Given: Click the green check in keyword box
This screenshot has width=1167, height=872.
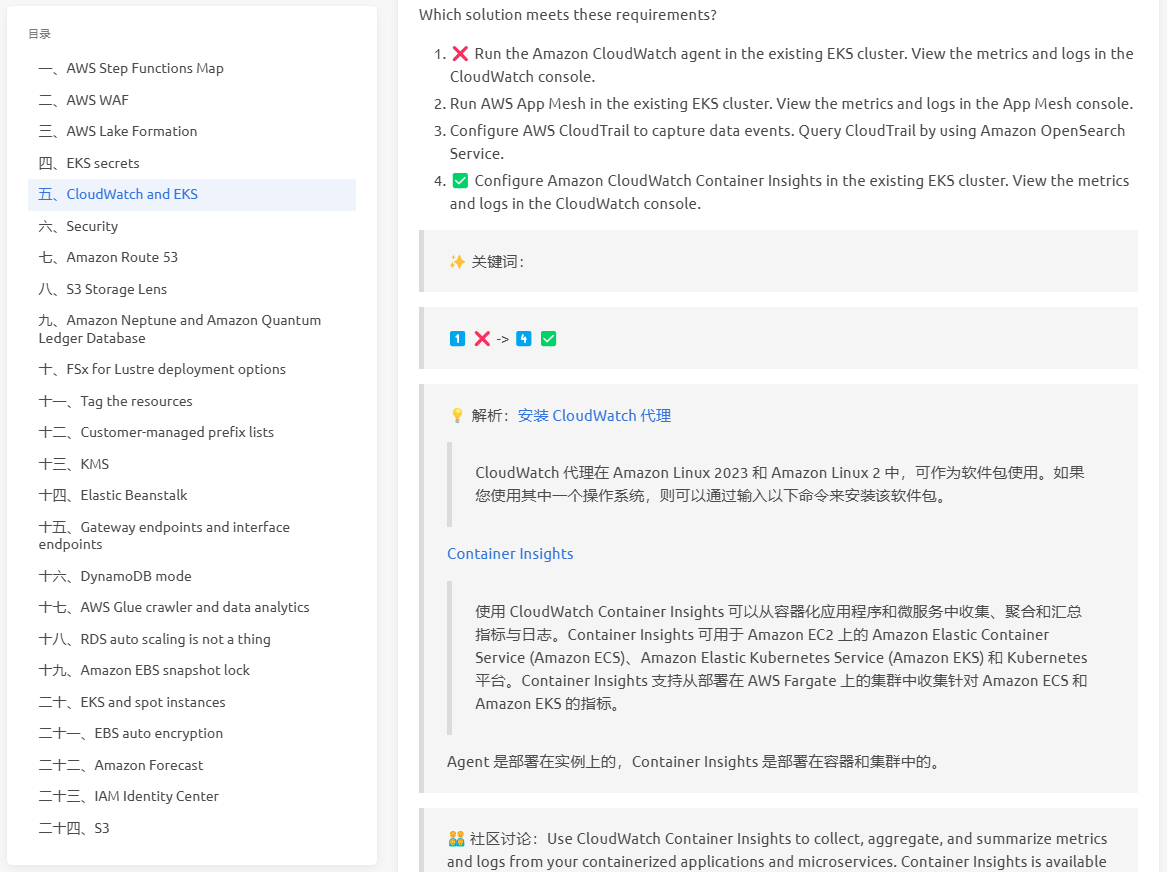Looking at the screenshot, I should point(549,339).
